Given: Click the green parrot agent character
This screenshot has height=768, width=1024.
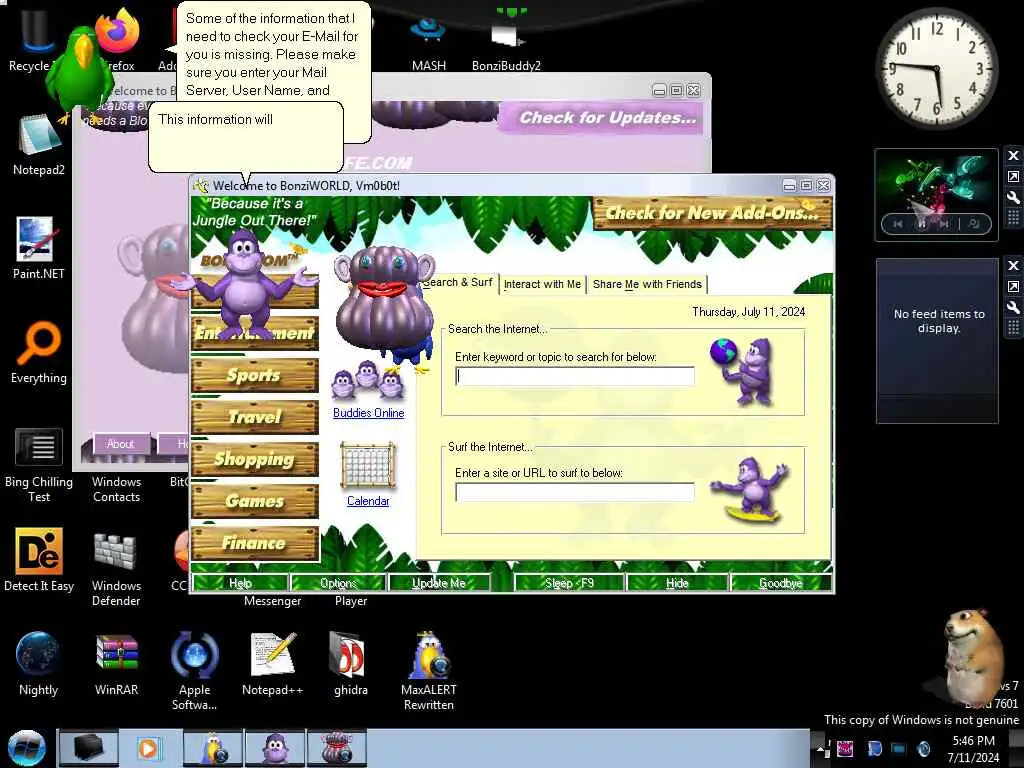Looking at the screenshot, I should pos(81,73).
